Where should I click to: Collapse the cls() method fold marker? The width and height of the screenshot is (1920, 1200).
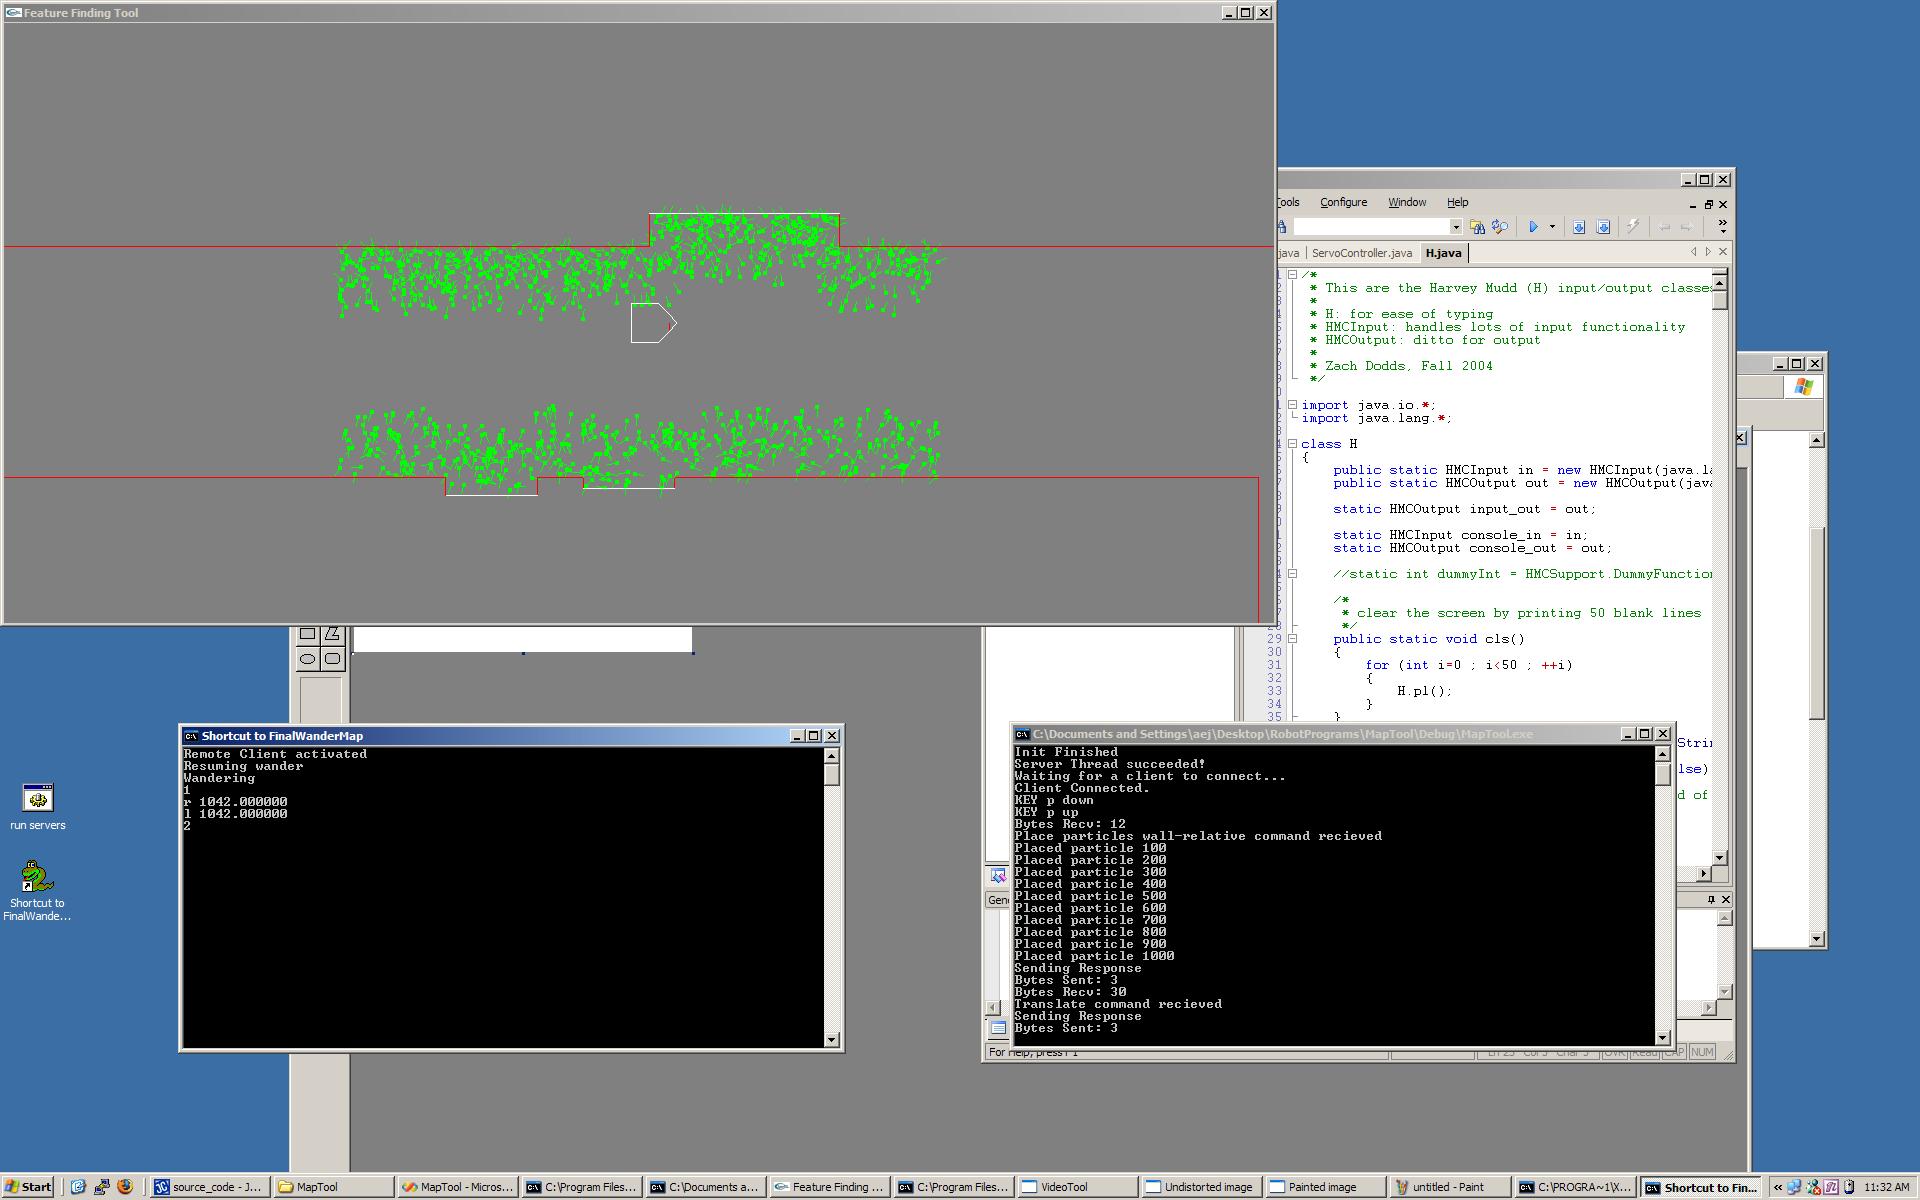(x=1292, y=639)
